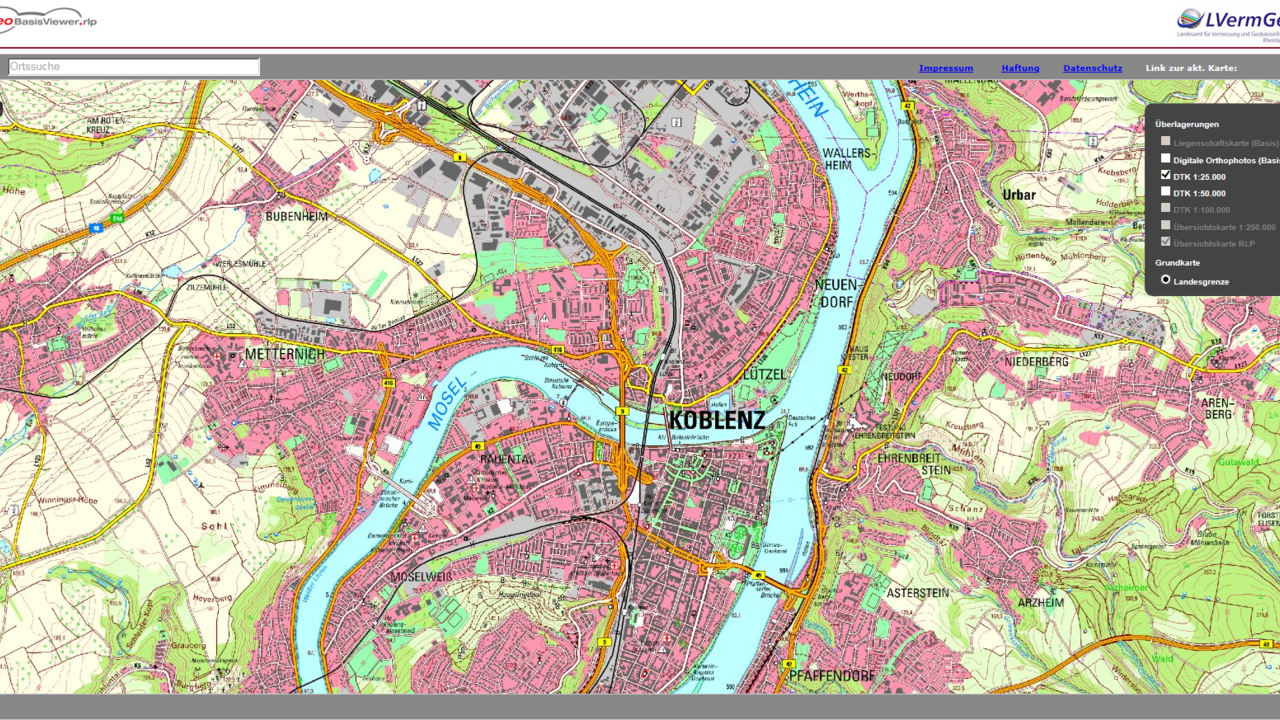Viewport: 1280px width, 720px height.
Task: Click the EHRENBREITSTEIN label on the map
Action: click(915, 463)
